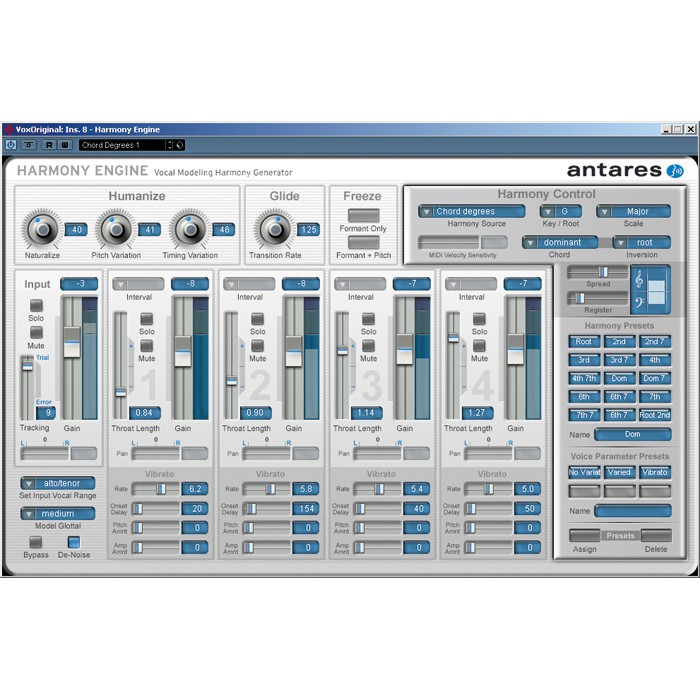The height and width of the screenshot is (700, 700).
Task: Select the 2nd 7 harmony preset
Action: click(x=655, y=342)
